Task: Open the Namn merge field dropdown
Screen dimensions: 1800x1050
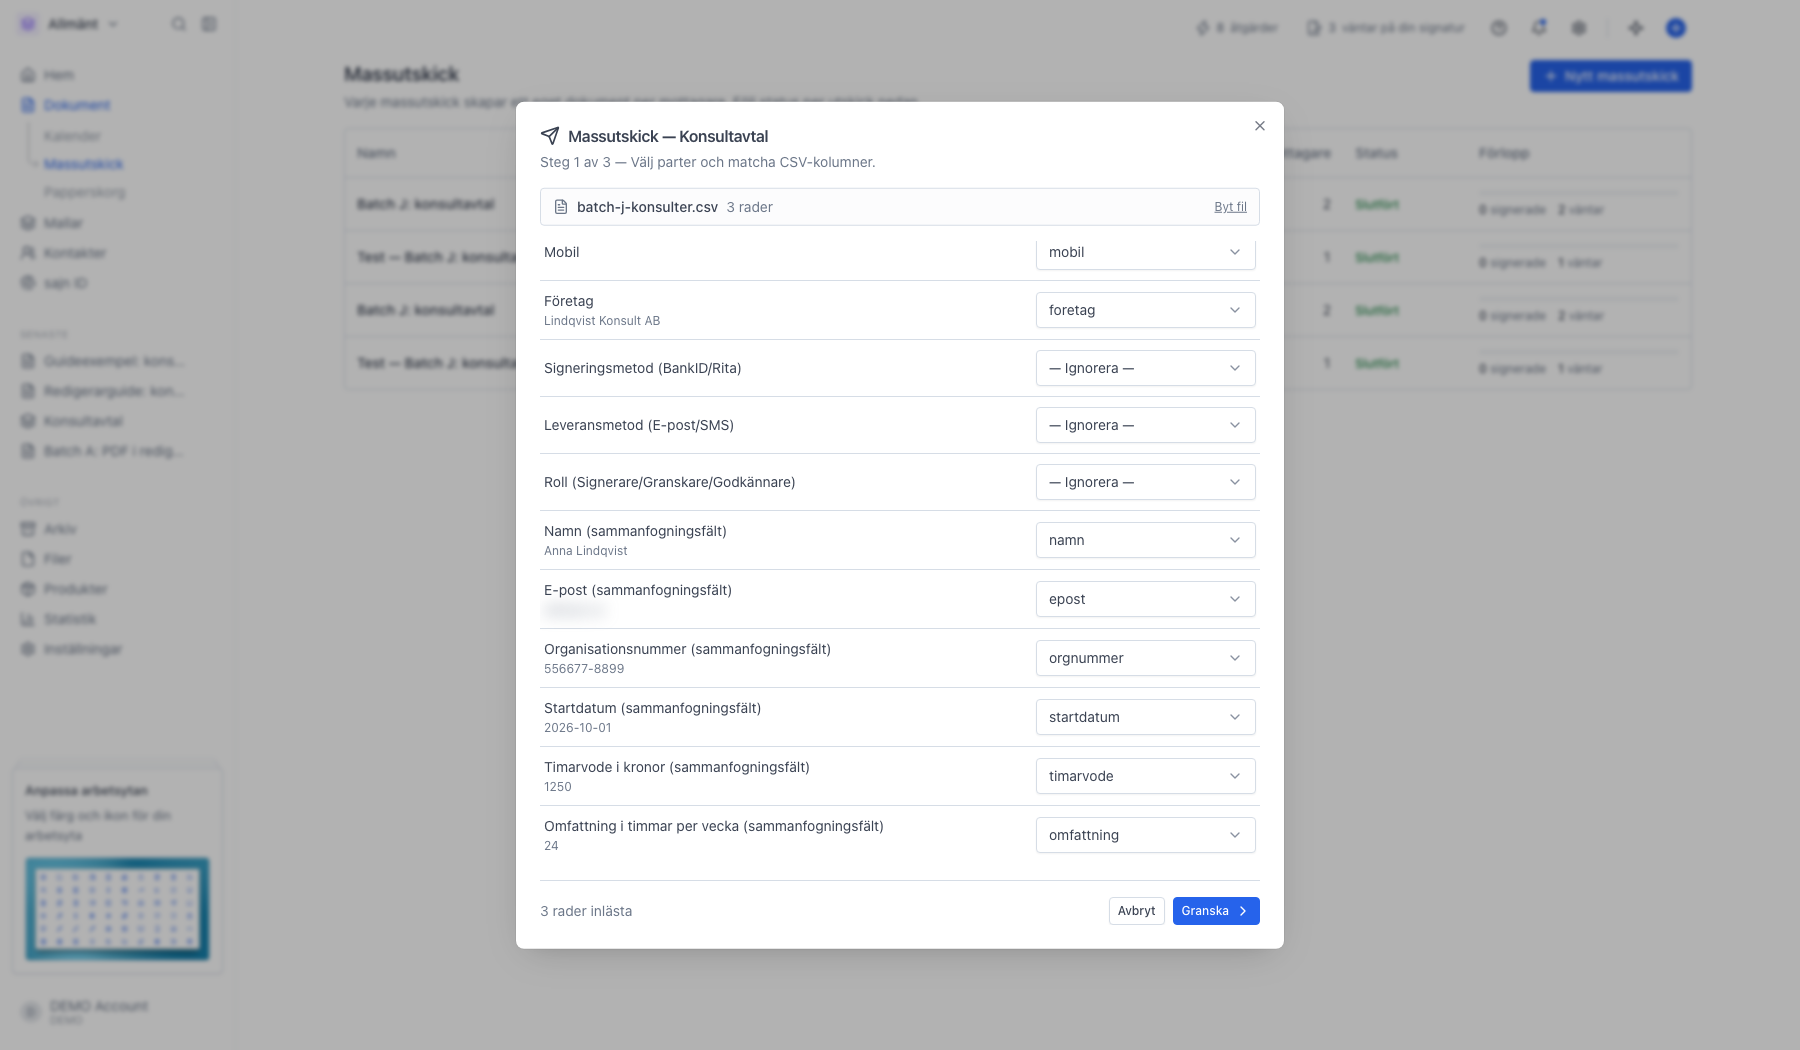Action: click(x=1145, y=540)
